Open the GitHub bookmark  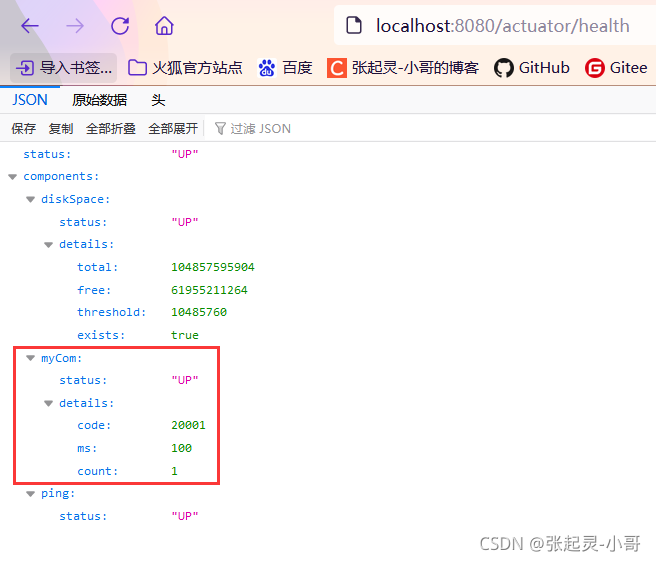pos(532,68)
